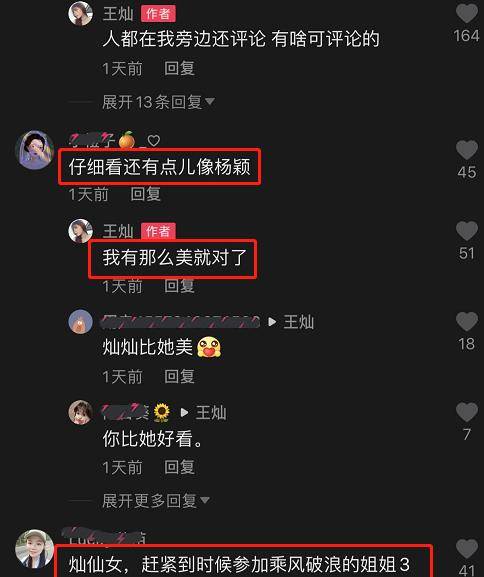This screenshot has height=577, width=484.
Task: Tap the heart on 你比她好看 comment
Action: click(x=467, y=412)
